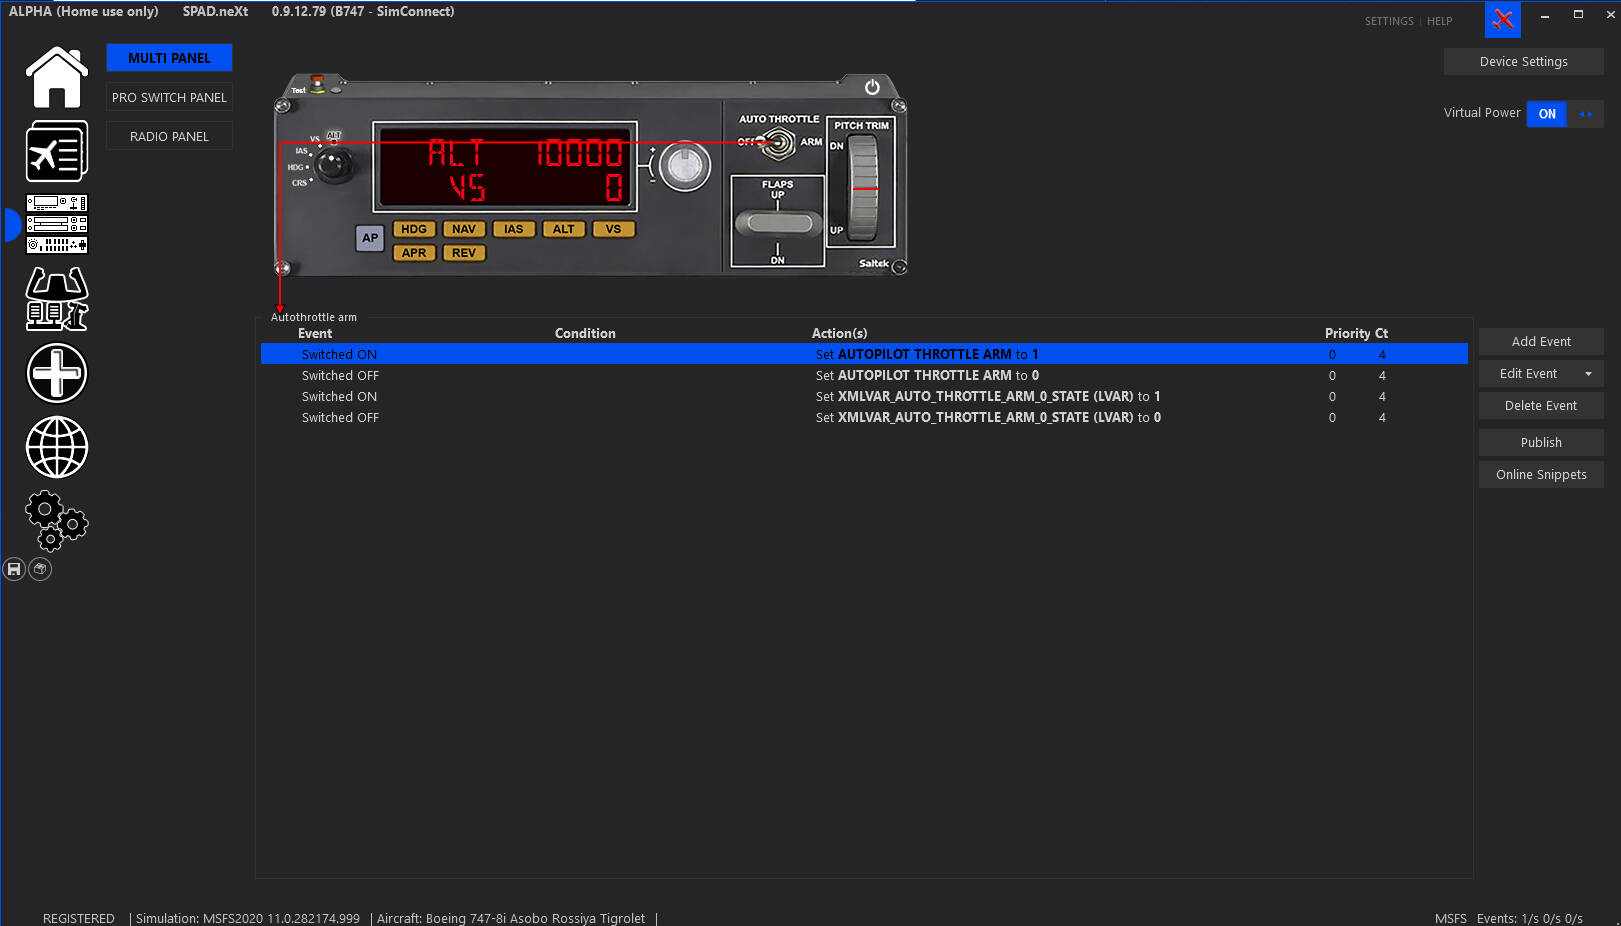1621x926 pixels.
Task: Click the red airplane connection icon in titlebar
Action: tap(1502, 19)
